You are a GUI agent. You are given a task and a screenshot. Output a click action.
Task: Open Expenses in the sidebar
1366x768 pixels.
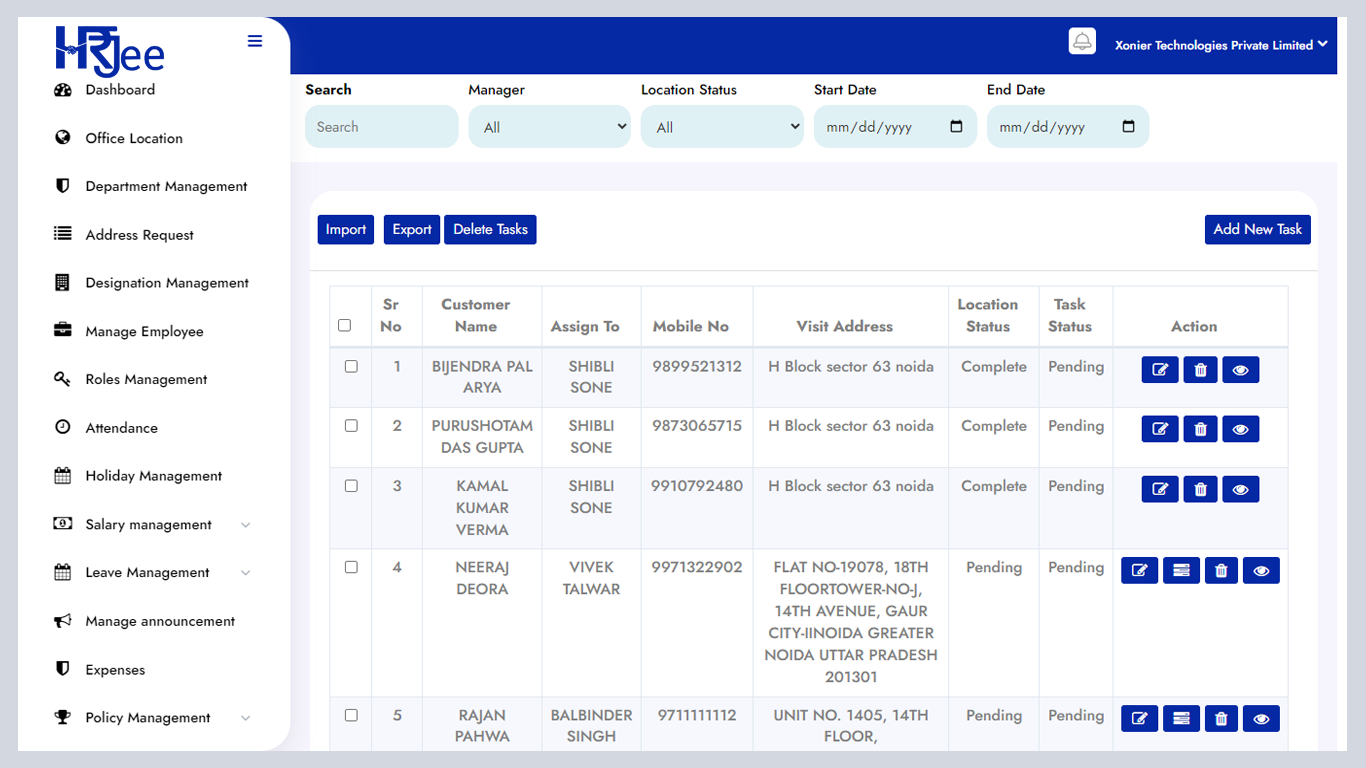pos(115,670)
